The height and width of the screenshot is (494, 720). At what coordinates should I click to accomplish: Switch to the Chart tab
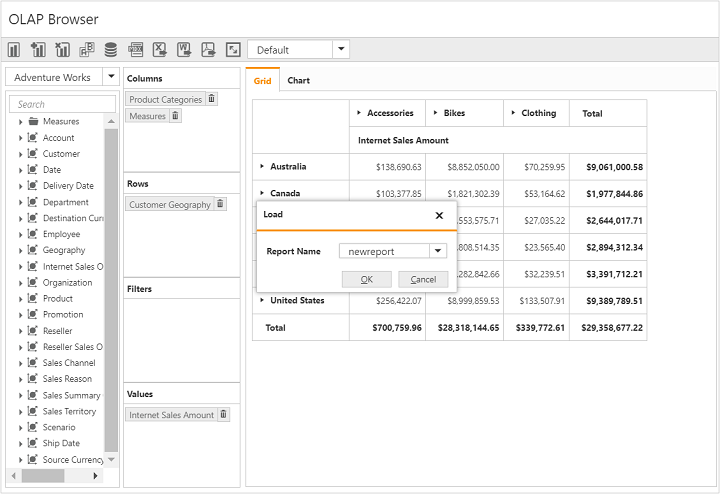coord(298,80)
